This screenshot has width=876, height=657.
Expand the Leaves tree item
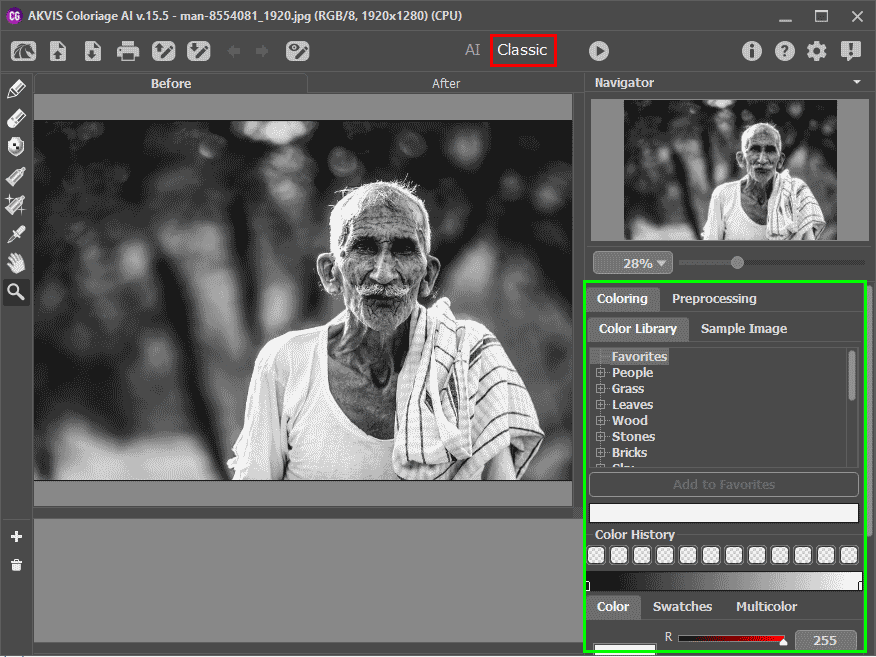pyautogui.click(x=601, y=405)
